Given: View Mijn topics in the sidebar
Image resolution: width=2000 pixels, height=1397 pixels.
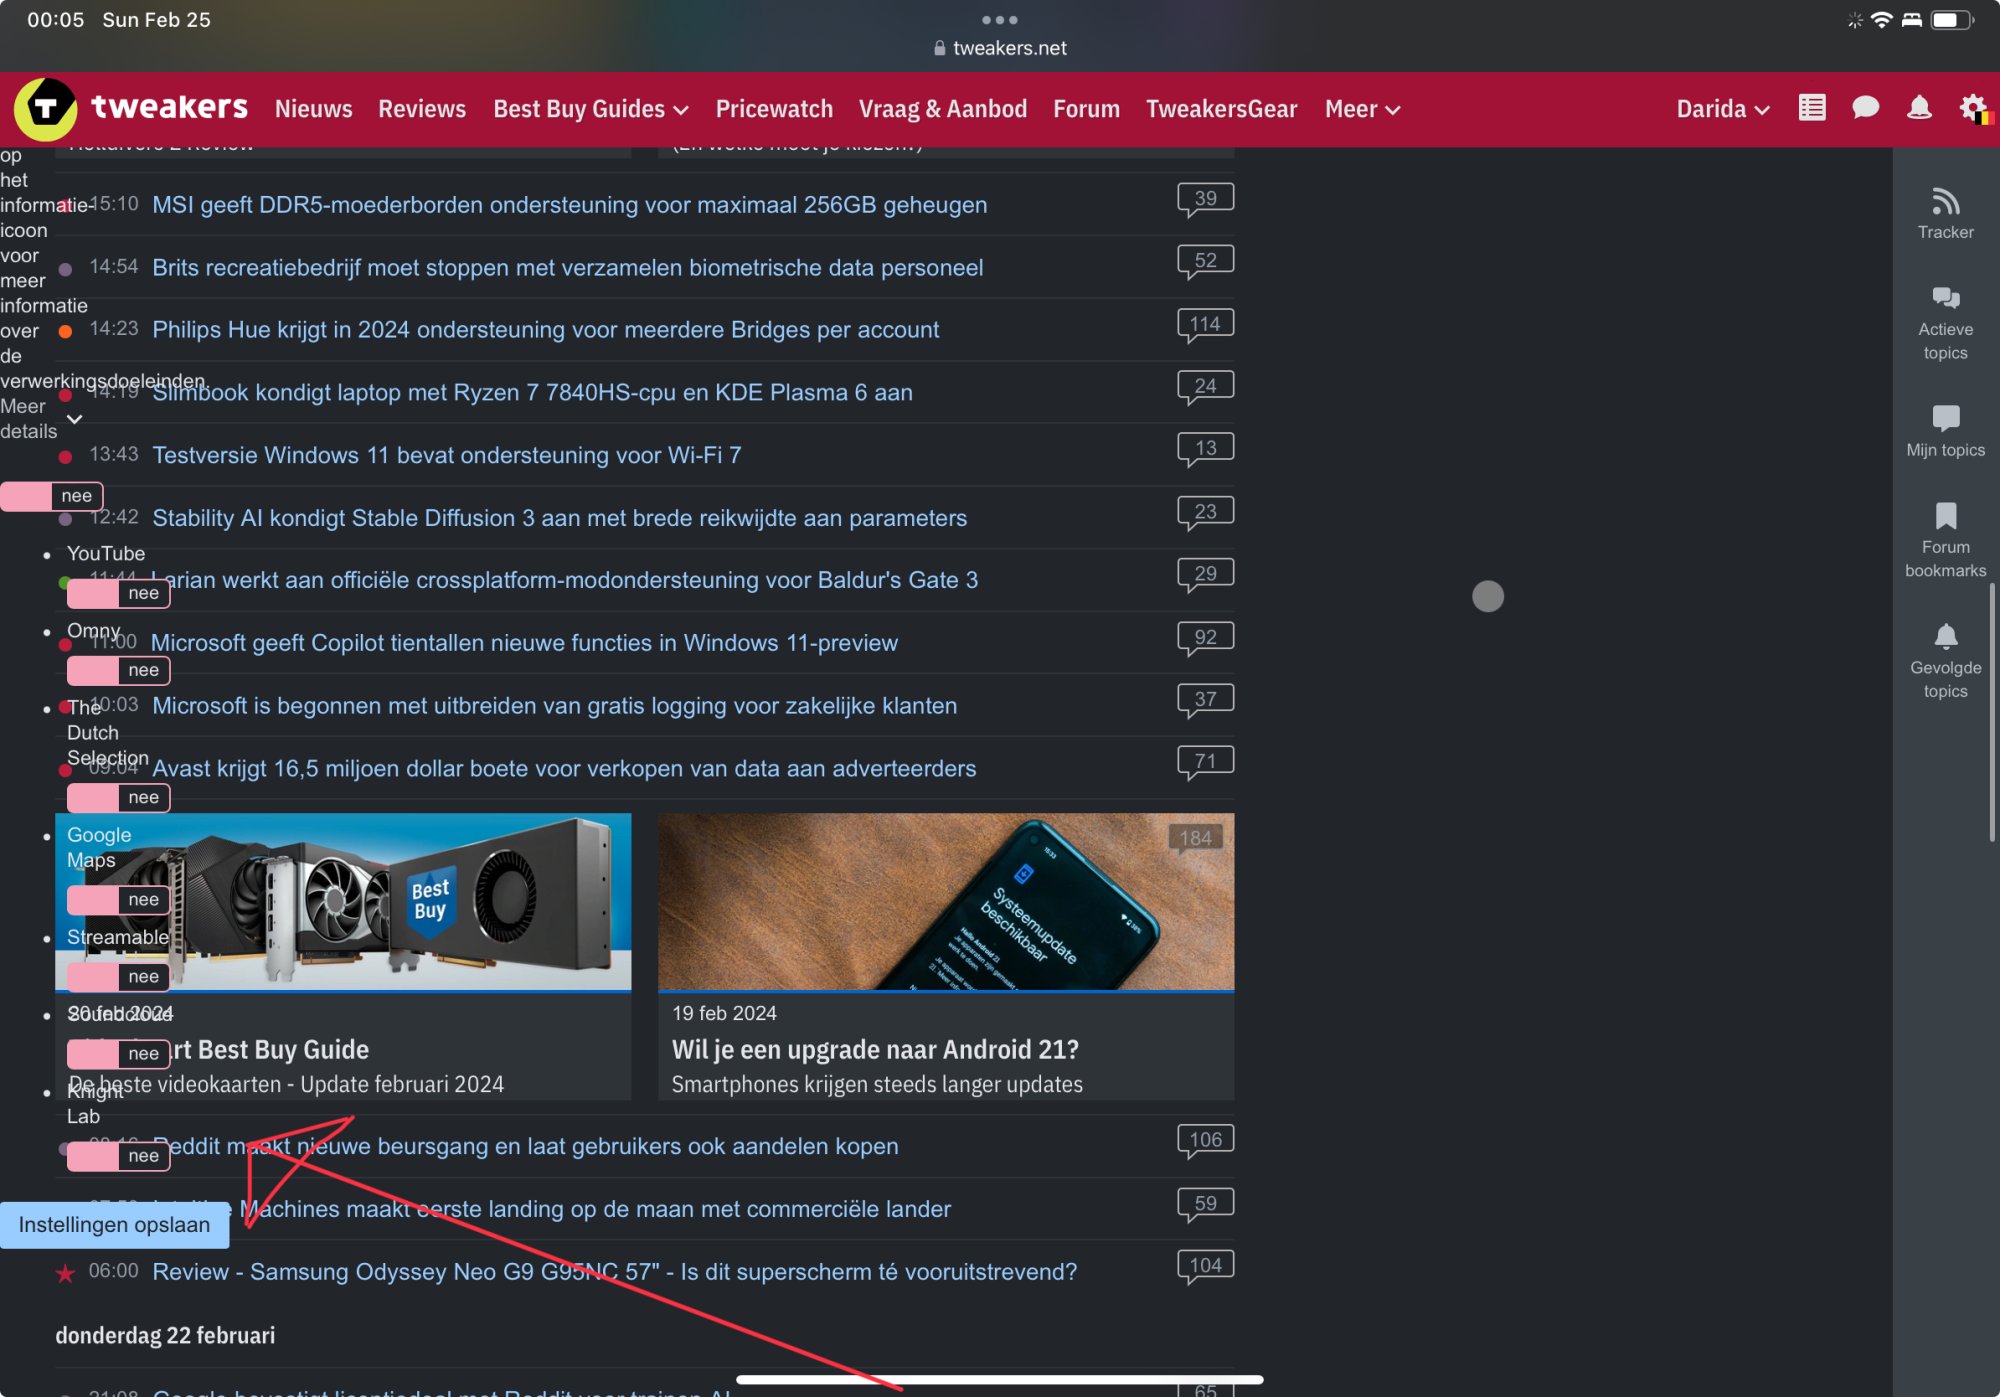Looking at the screenshot, I should tap(1944, 430).
